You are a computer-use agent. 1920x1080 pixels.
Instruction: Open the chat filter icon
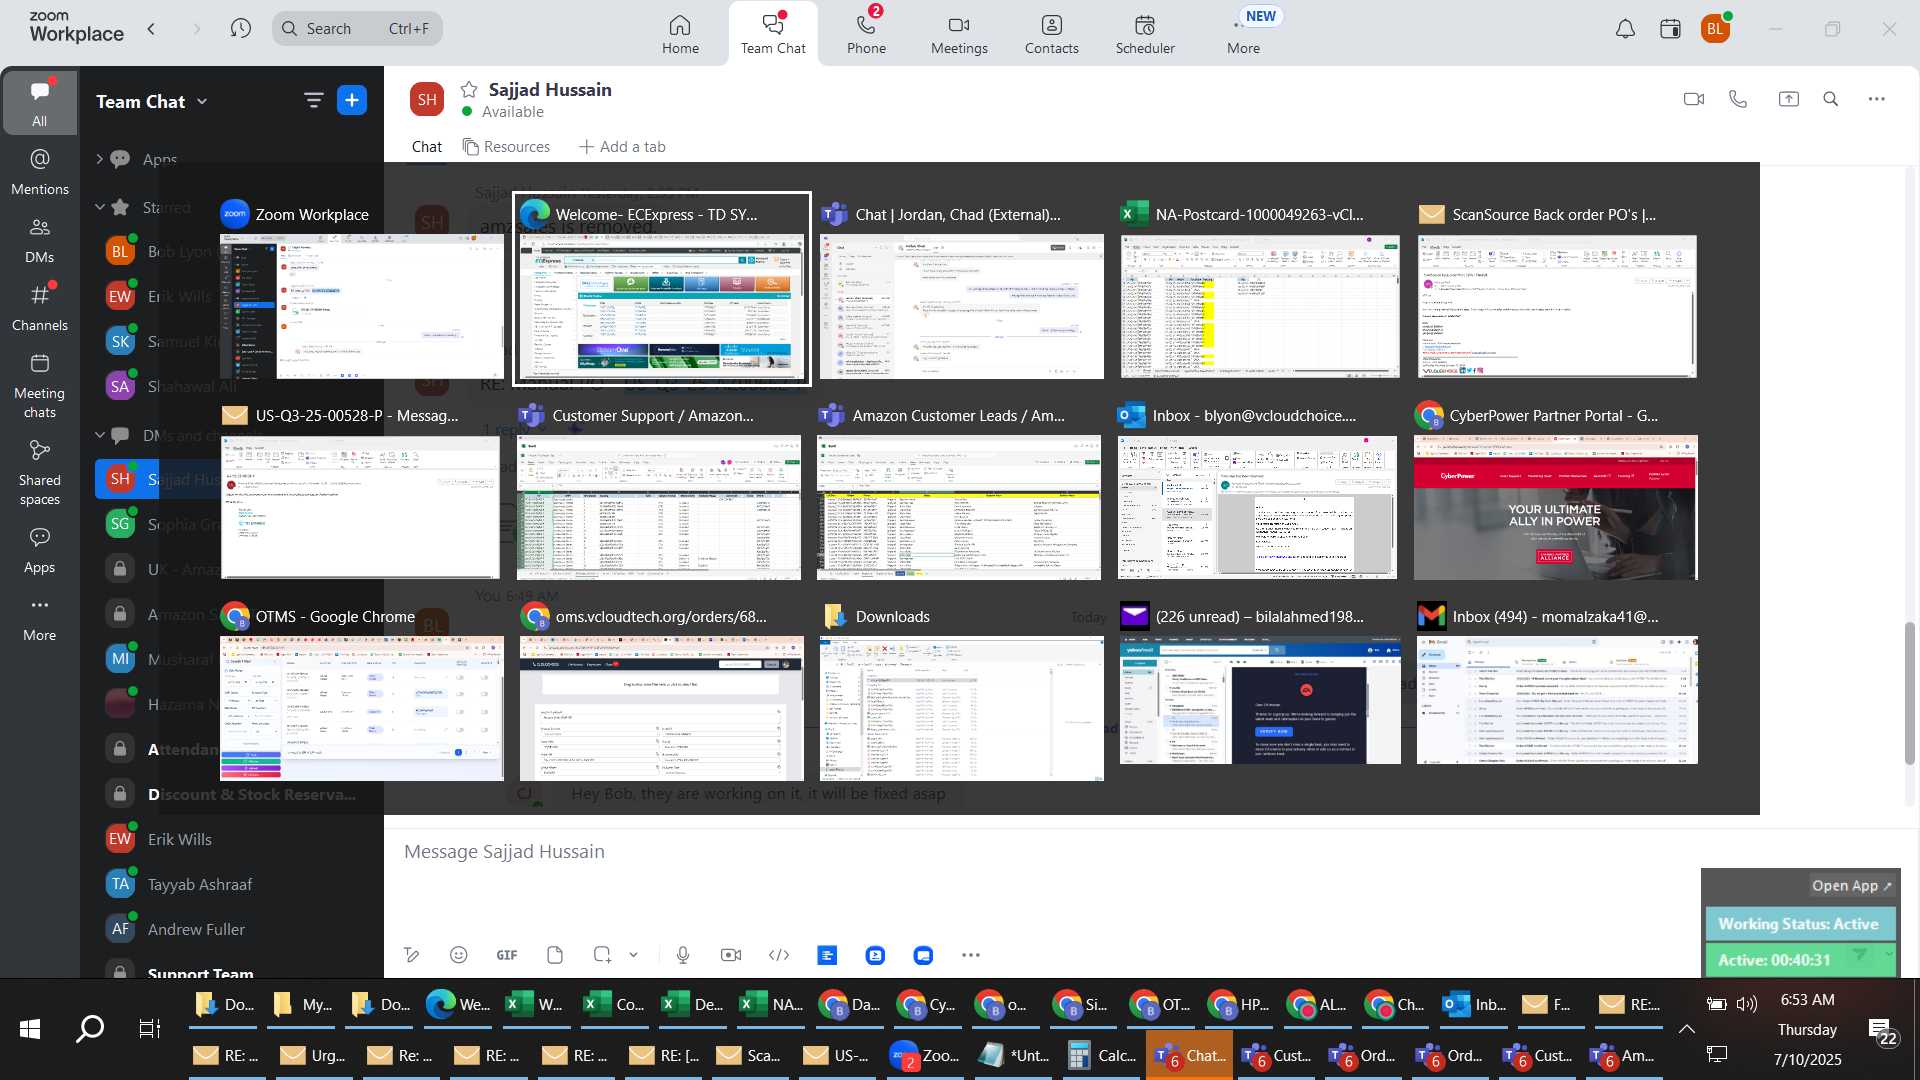(313, 100)
